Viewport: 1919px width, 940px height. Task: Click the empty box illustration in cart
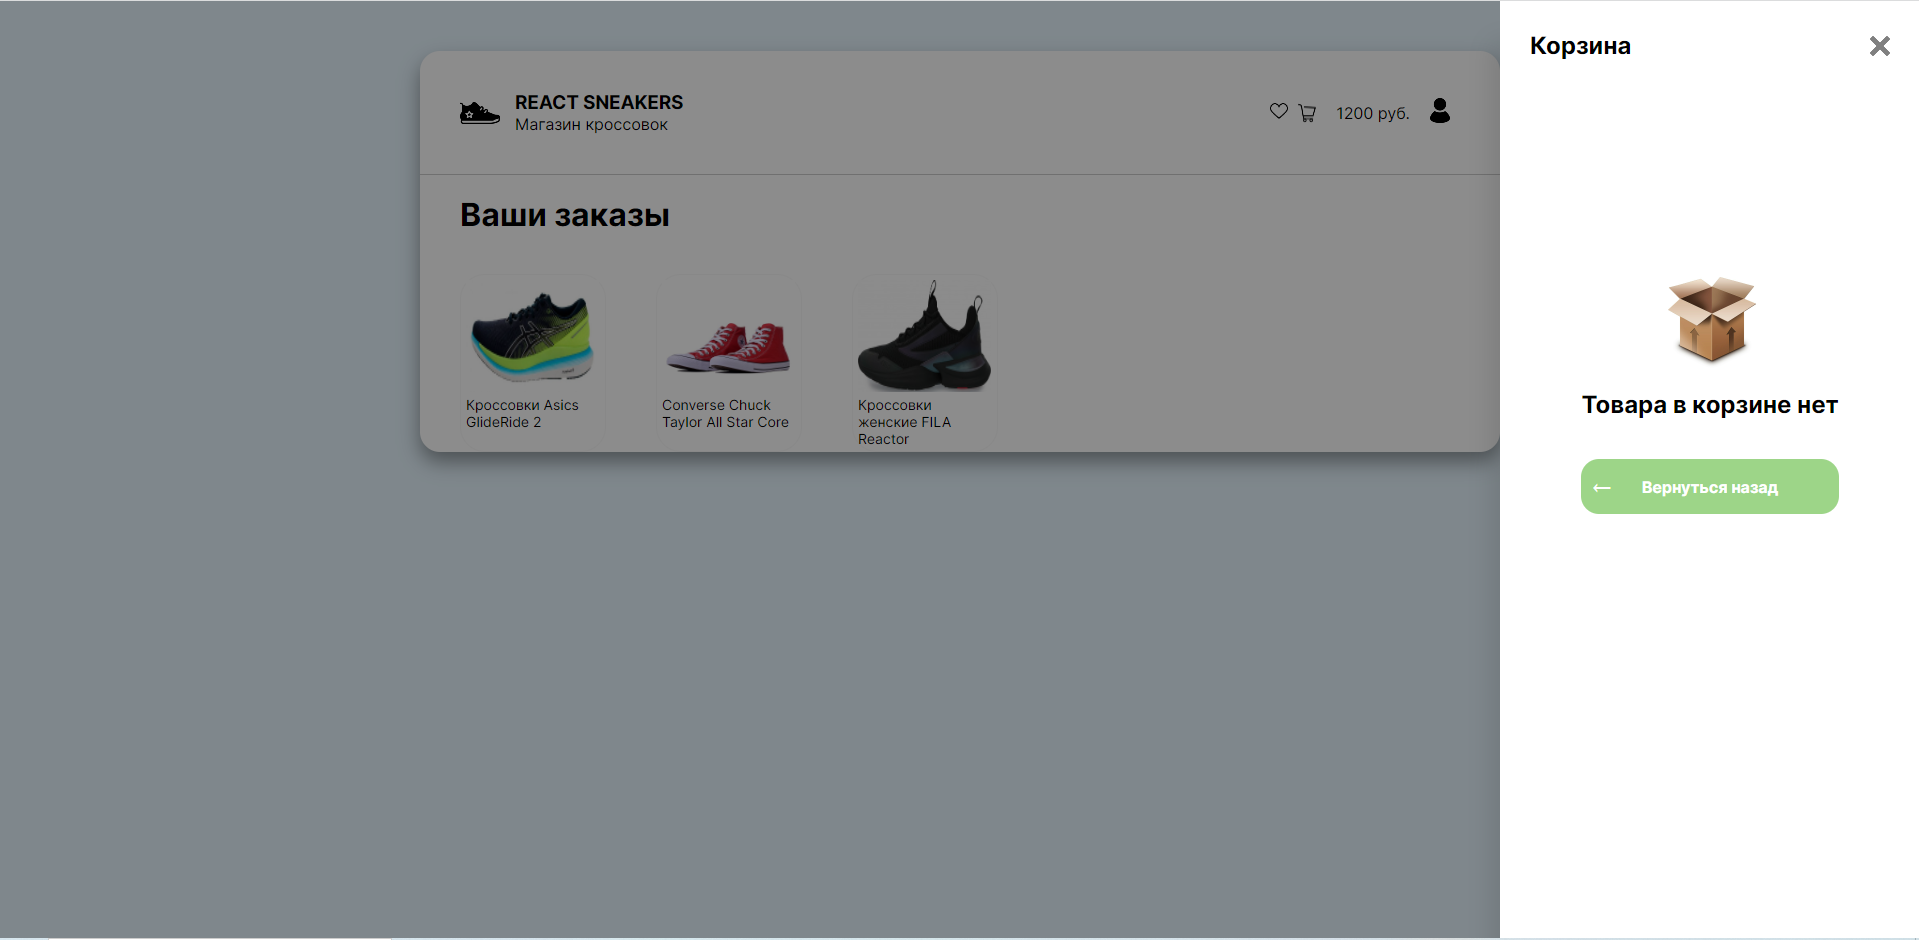tap(1711, 320)
